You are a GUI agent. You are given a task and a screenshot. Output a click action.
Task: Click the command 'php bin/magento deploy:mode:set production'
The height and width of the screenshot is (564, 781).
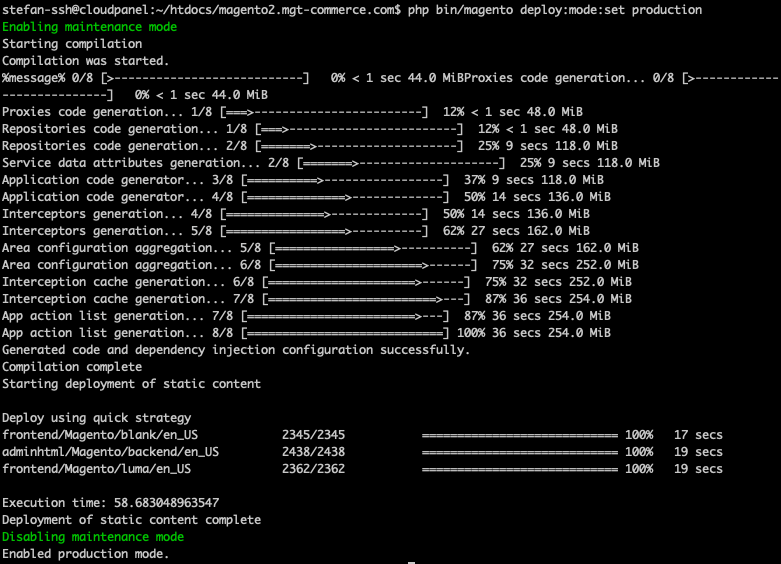click(555, 10)
